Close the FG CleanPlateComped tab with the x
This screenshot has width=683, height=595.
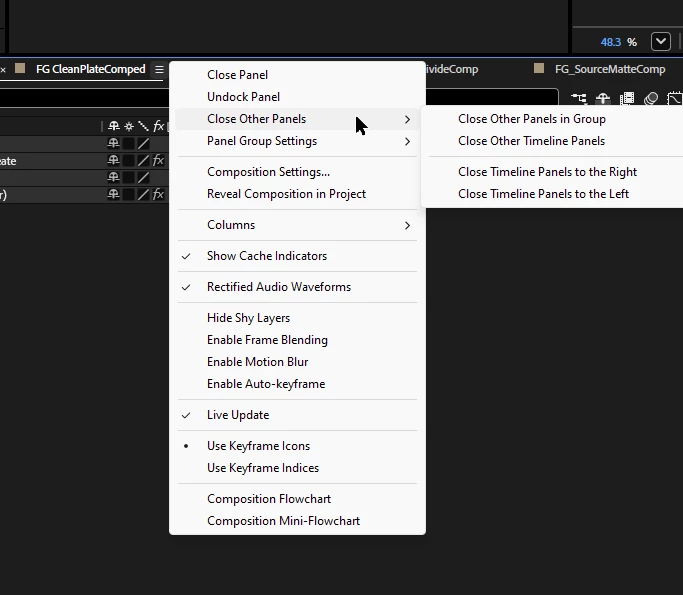[3, 70]
